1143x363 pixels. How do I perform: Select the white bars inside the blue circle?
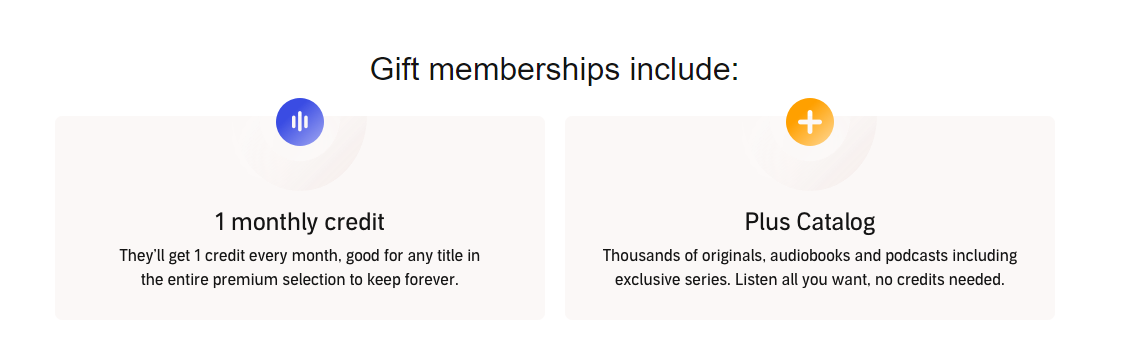tap(300, 122)
